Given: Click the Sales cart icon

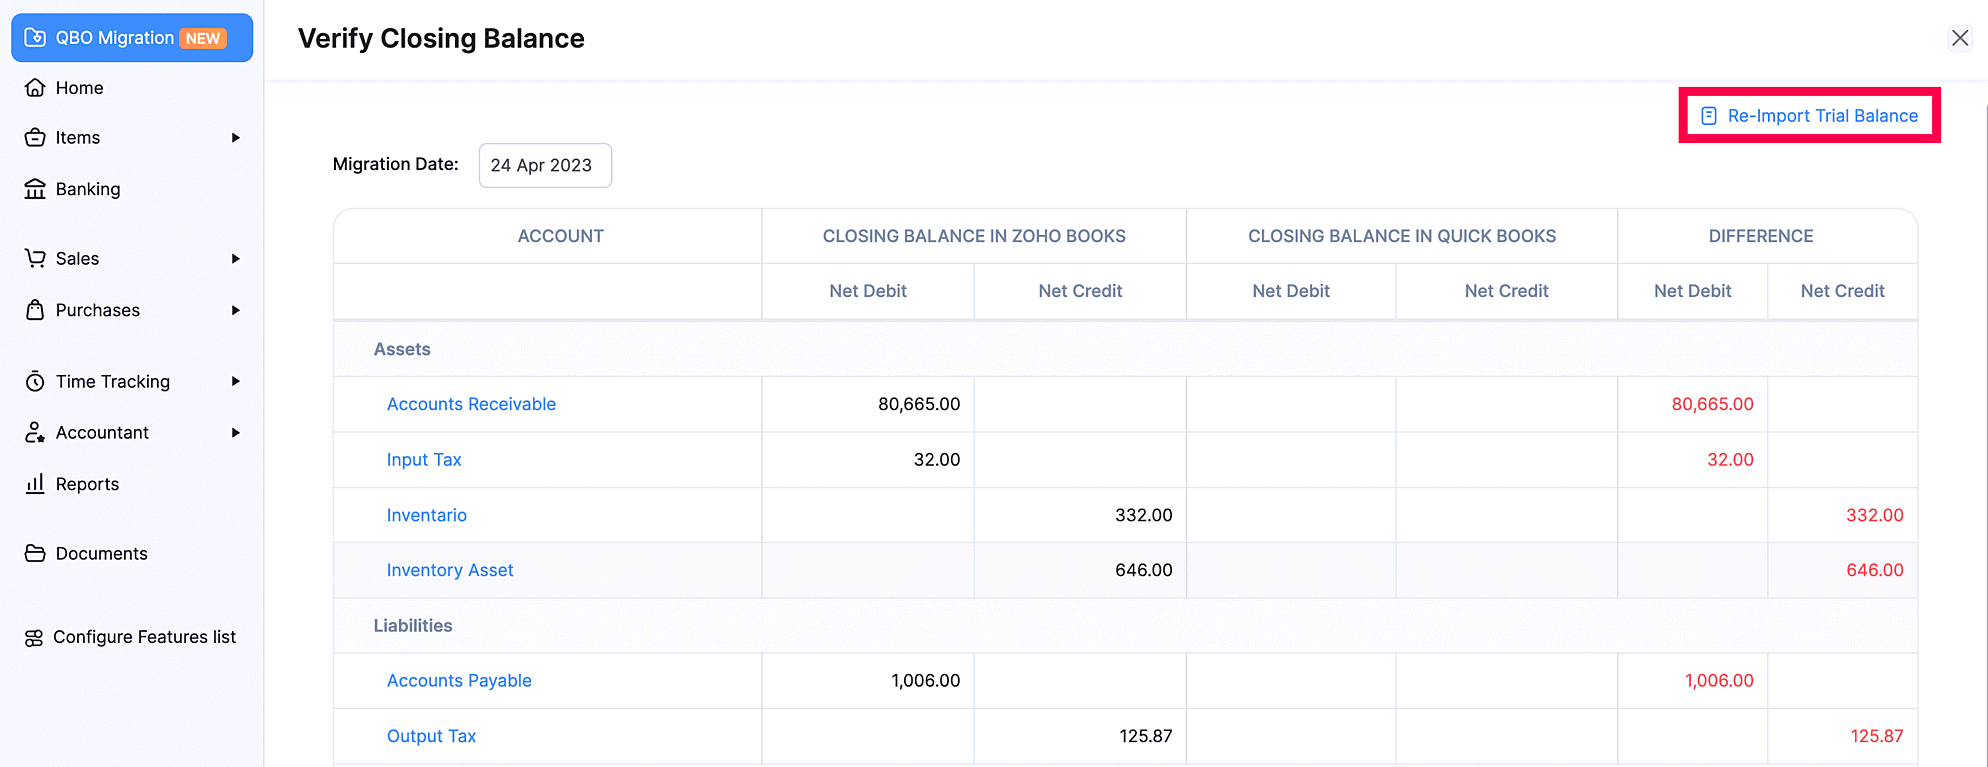Looking at the screenshot, I should click(x=35, y=258).
